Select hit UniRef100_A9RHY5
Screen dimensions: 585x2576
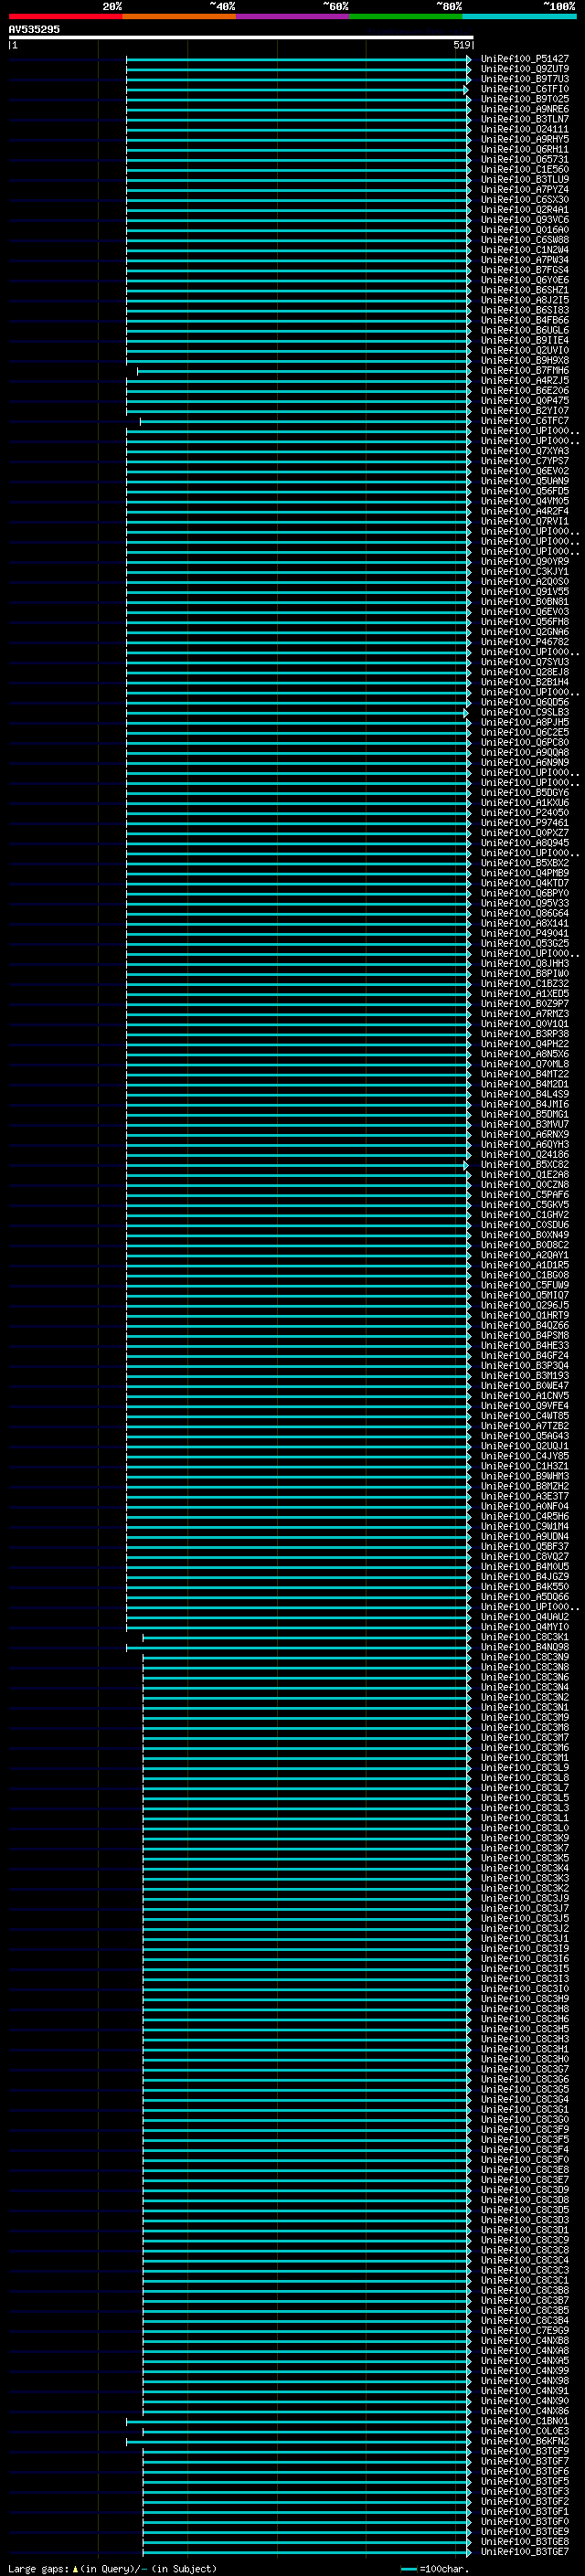(x=524, y=139)
